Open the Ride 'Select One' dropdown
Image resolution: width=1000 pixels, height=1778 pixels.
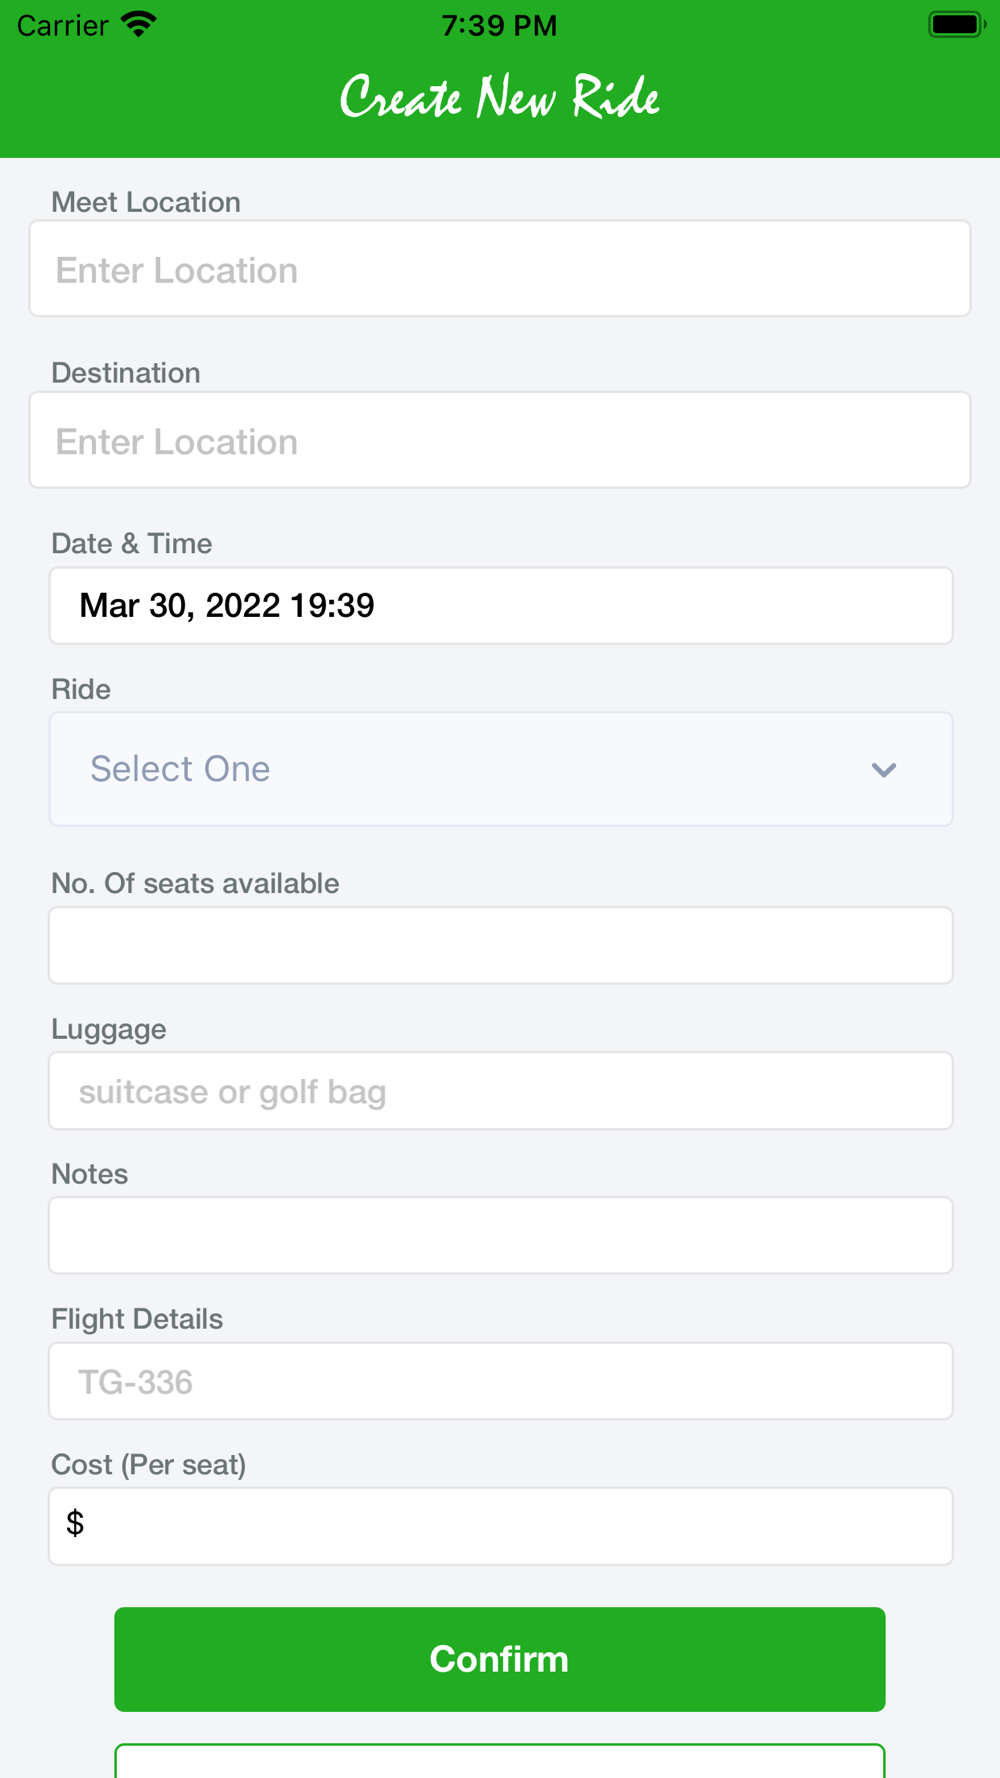coord(501,769)
